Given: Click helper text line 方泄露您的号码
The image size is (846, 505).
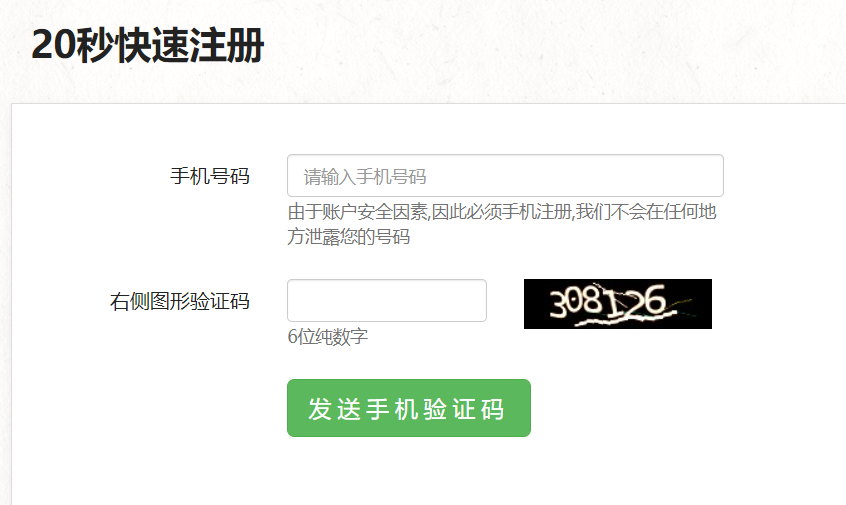Looking at the screenshot, I should pos(349,236).
